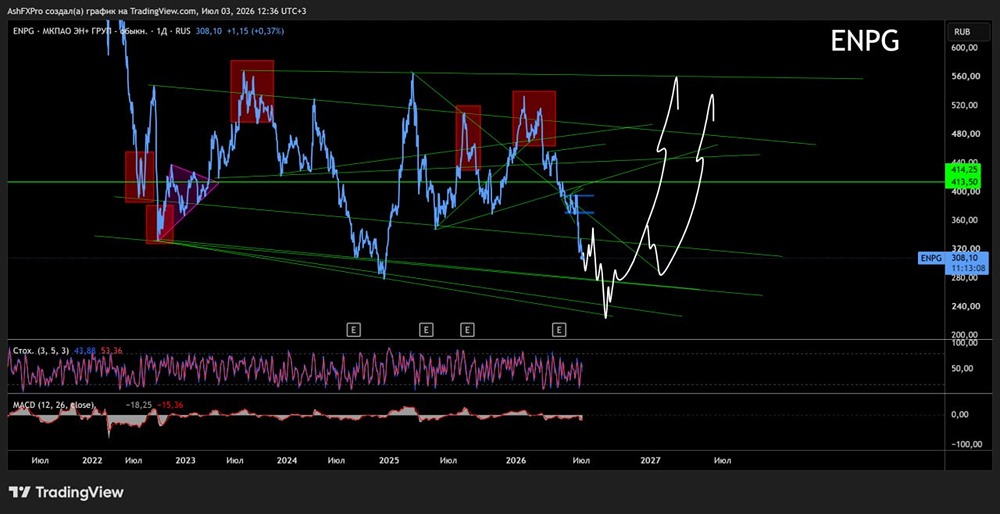This screenshot has height=514, width=1000.
Task: Open the RUB currency selector
Action: (963, 31)
